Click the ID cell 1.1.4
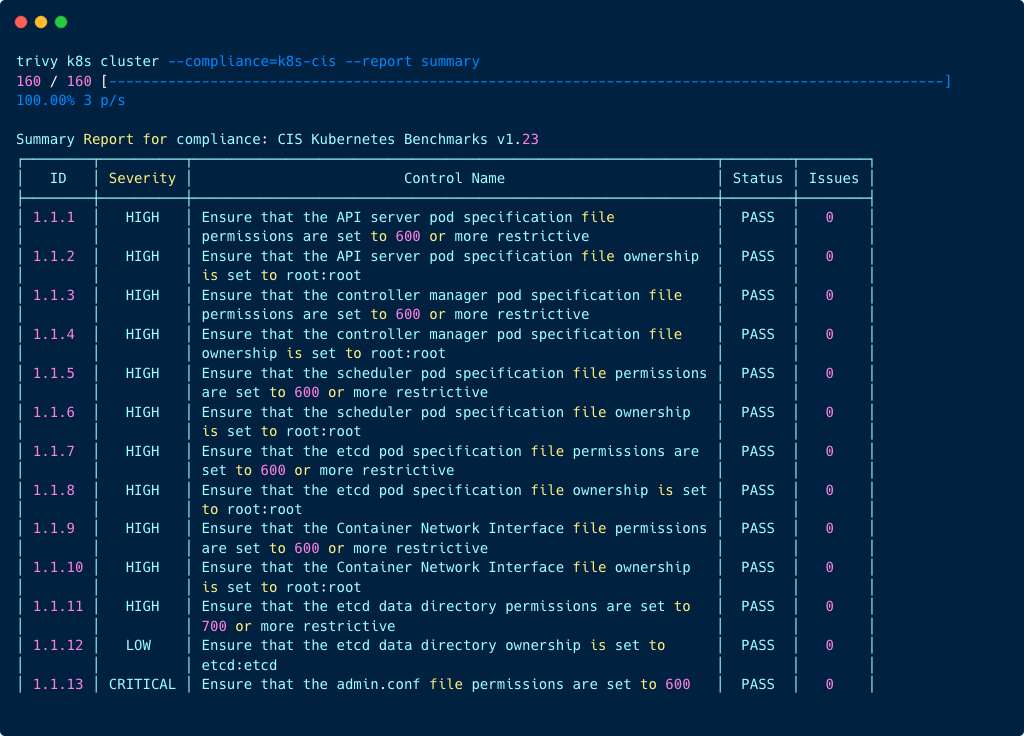 54,334
